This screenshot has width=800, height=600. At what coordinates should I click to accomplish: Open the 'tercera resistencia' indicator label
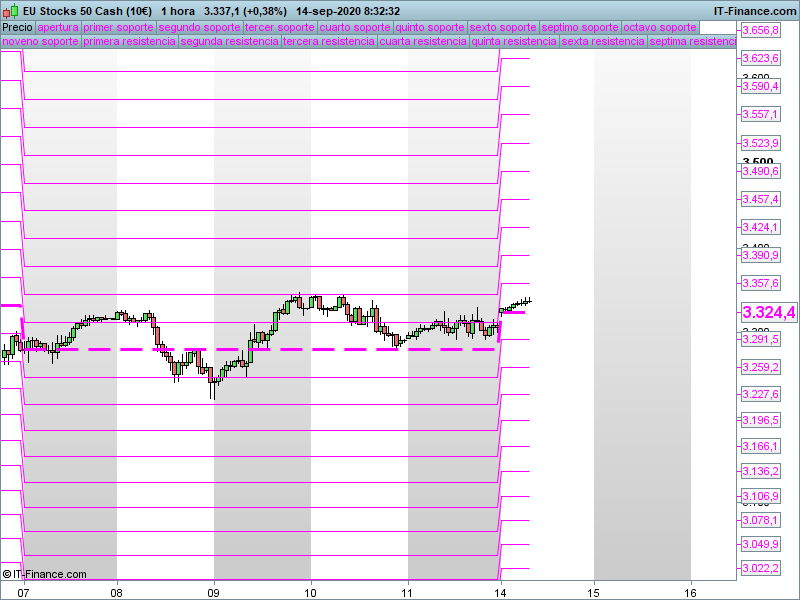[x=328, y=42]
